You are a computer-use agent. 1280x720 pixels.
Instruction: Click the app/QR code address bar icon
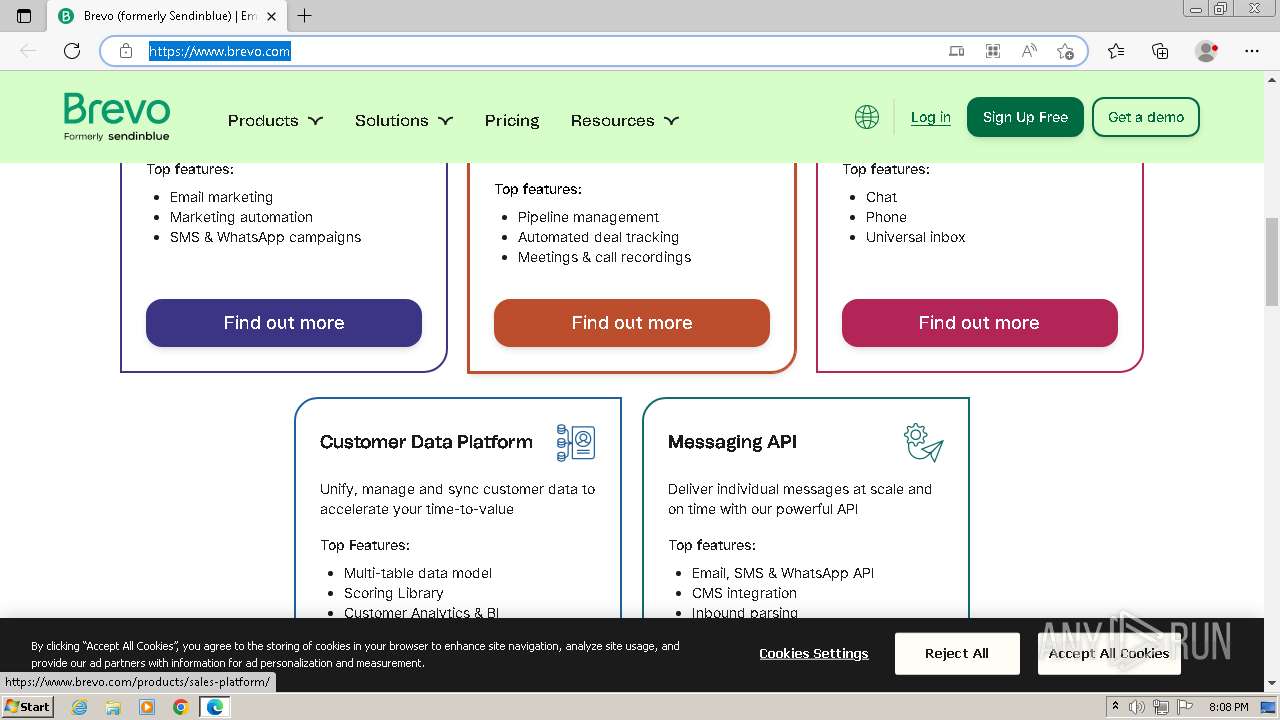tap(993, 51)
